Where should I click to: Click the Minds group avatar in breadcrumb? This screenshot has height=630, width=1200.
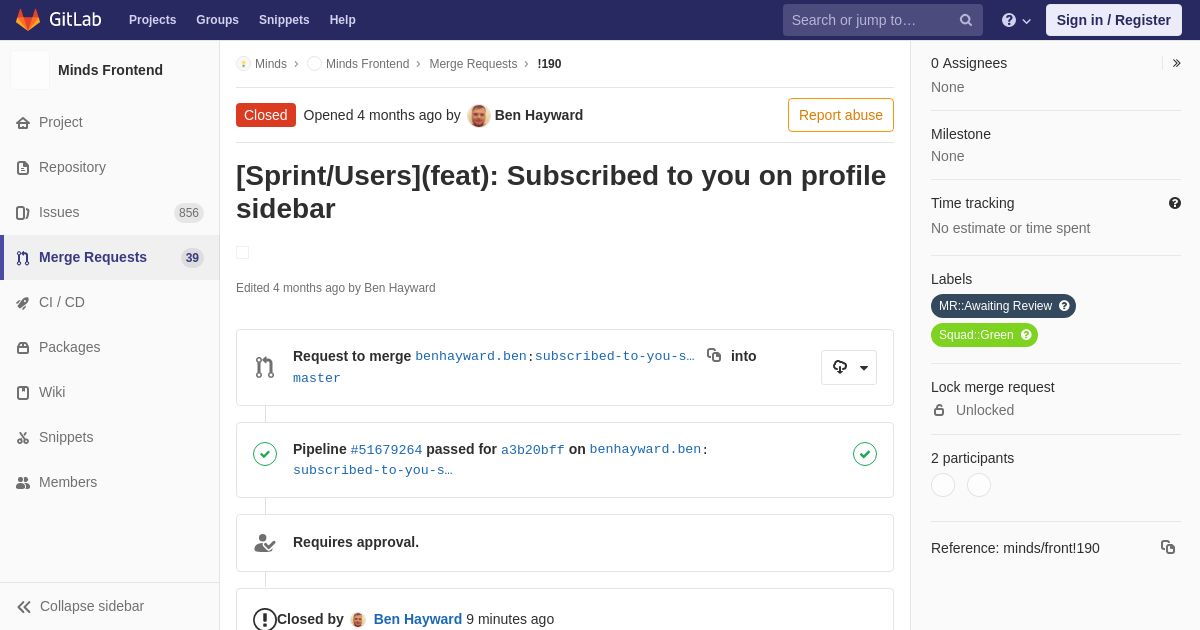(243, 64)
